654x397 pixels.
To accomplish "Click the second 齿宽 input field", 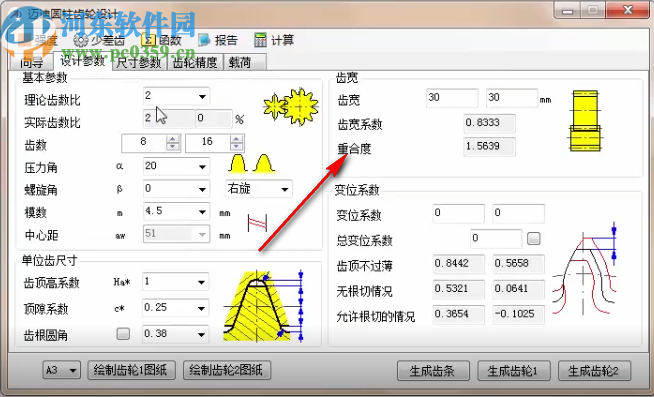I will (x=512, y=98).
